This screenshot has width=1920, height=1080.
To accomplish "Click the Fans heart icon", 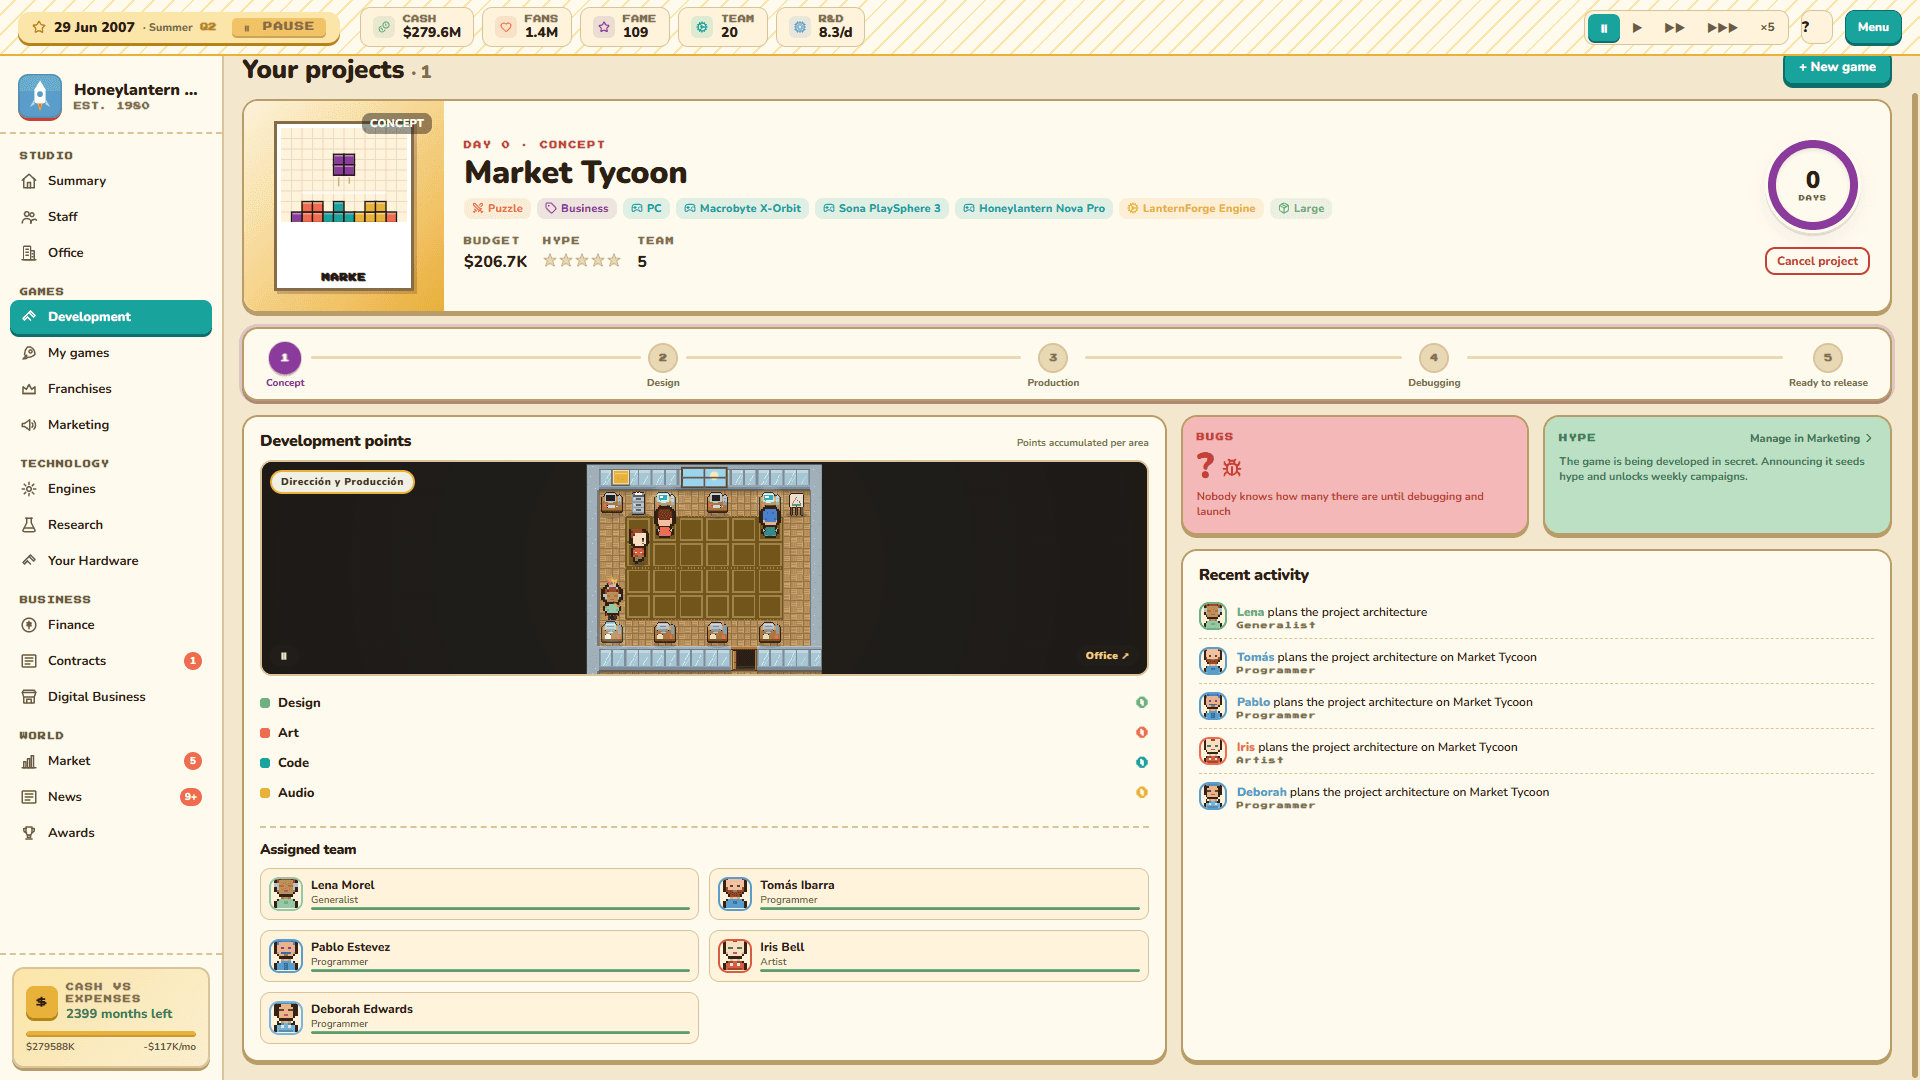I will click(x=506, y=27).
